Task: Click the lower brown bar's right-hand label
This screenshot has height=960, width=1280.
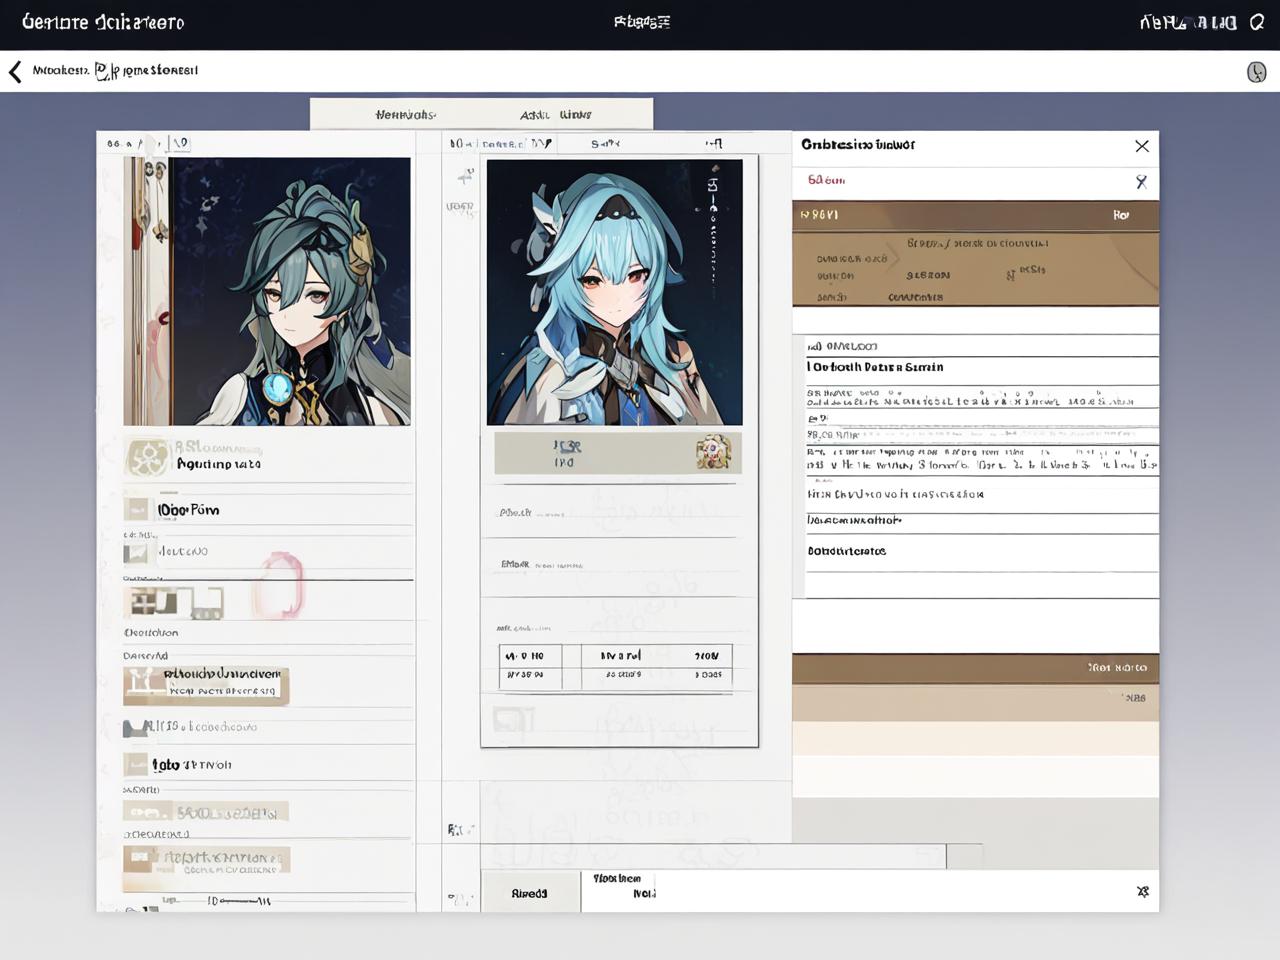Action: click(x=1118, y=668)
